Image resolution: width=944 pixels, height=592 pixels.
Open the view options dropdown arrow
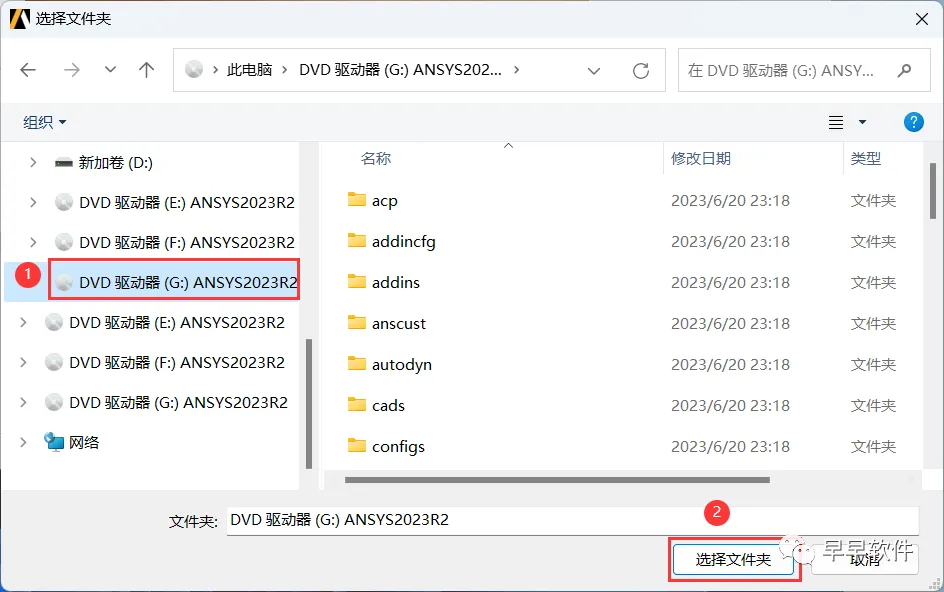tap(862, 122)
